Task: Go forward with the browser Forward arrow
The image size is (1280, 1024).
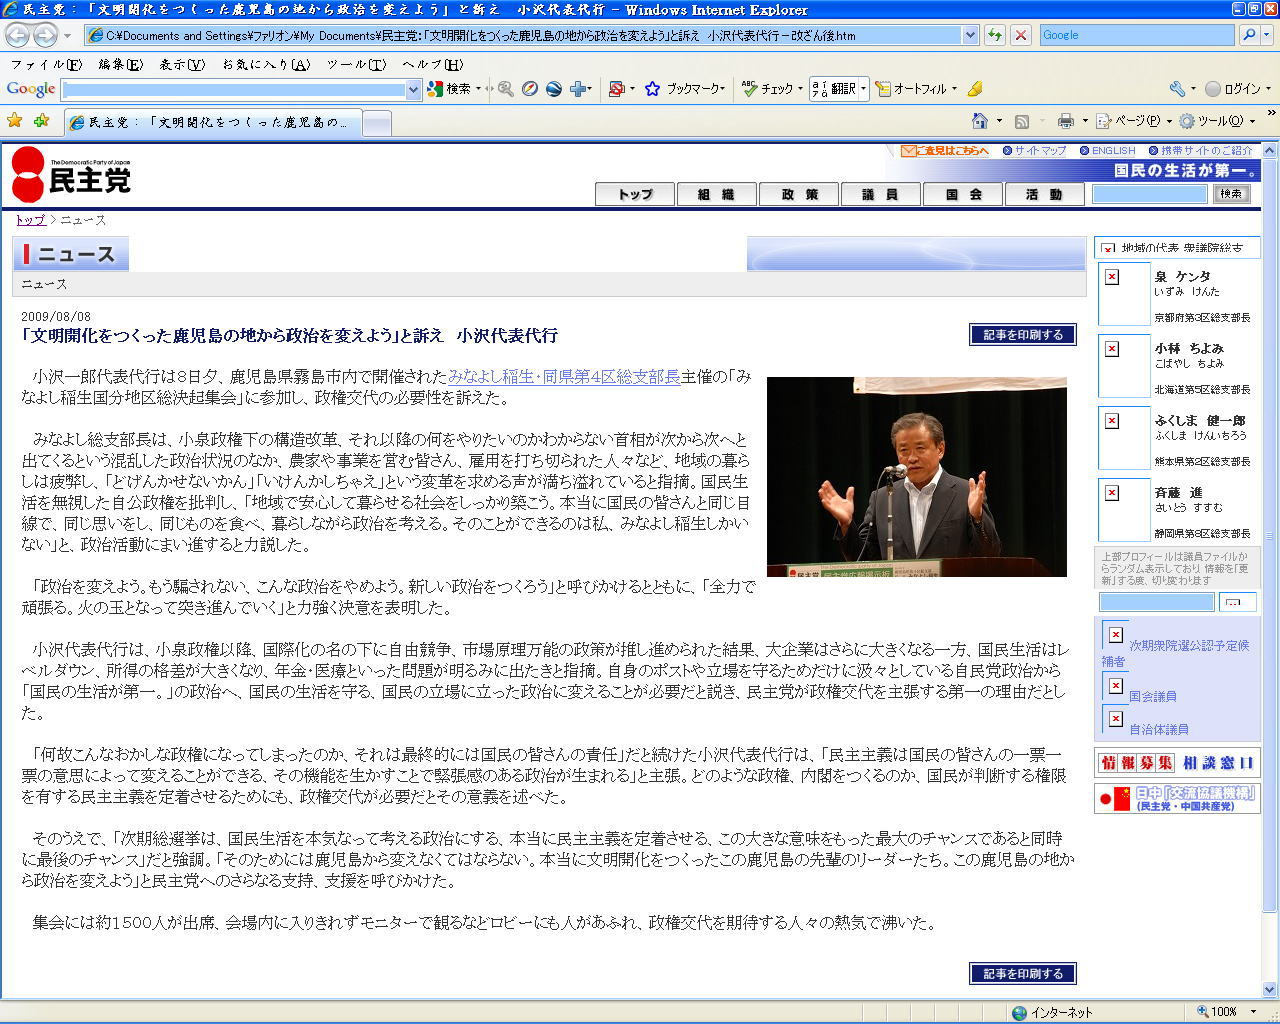Action: pyautogui.click(x=45, y=35)
